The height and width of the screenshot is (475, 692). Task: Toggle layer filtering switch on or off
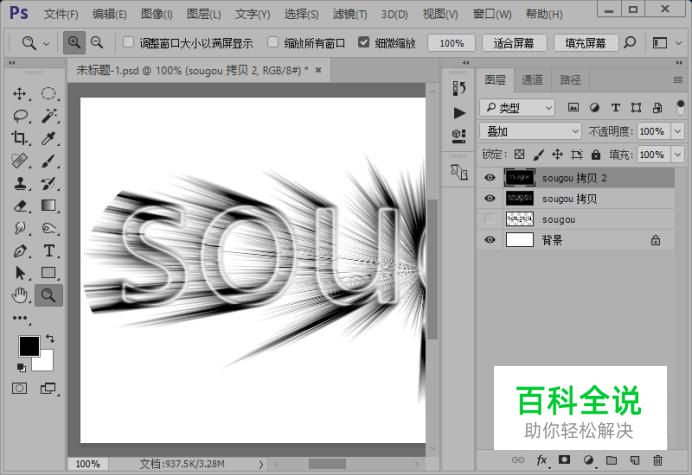680,107
